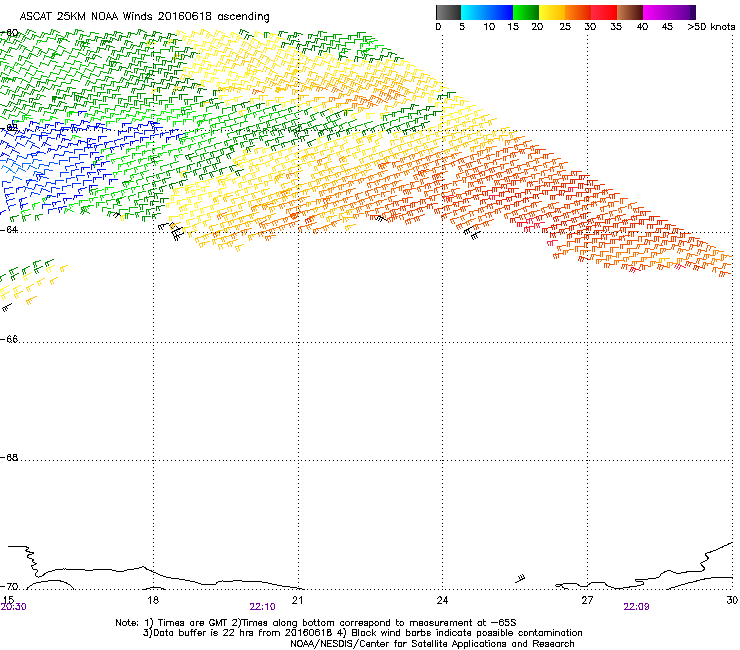Click the '35' label under the color bar
This screenshot has width=740, height=650.
[x=616, y=27]
